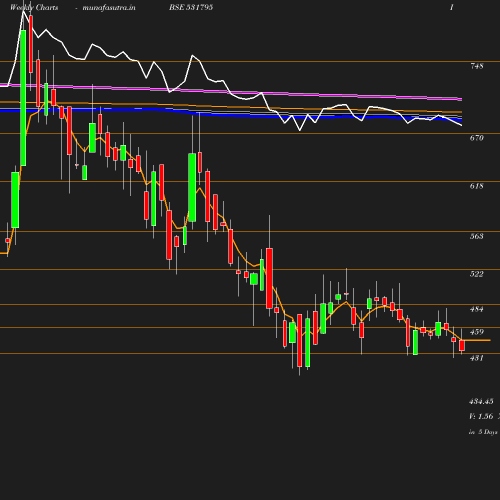Click the 670 price level label

(477, 138)
